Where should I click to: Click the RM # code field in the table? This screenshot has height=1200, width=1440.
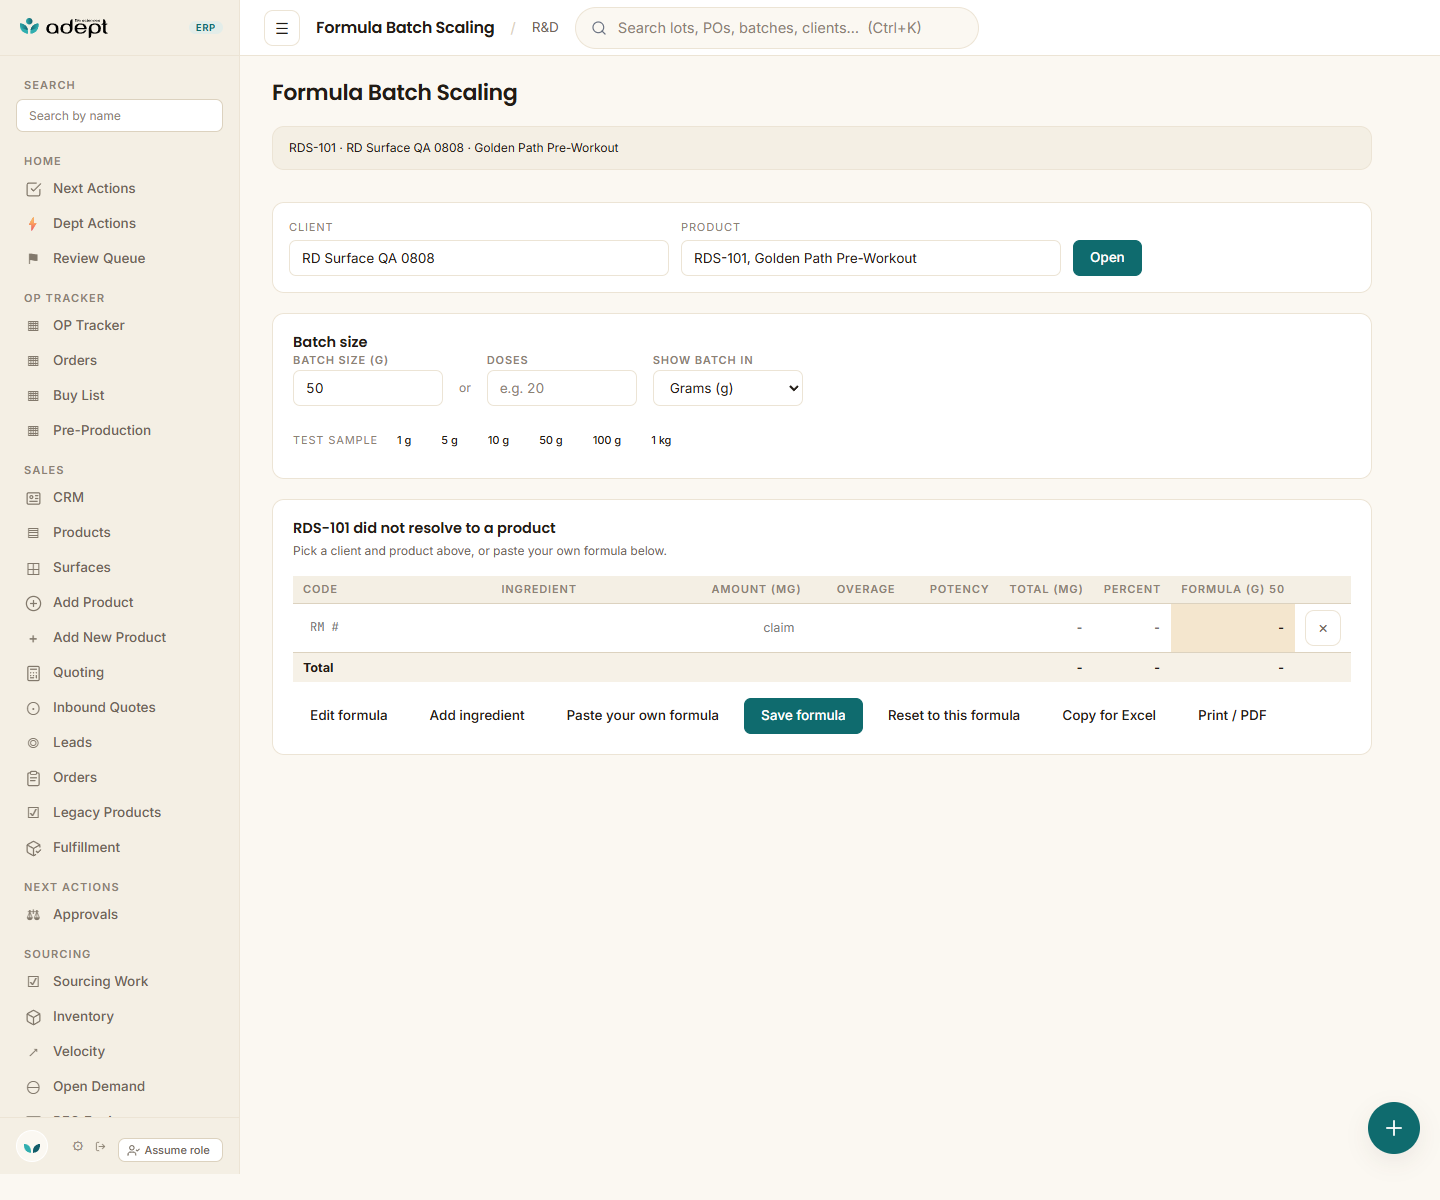point(392,628)
